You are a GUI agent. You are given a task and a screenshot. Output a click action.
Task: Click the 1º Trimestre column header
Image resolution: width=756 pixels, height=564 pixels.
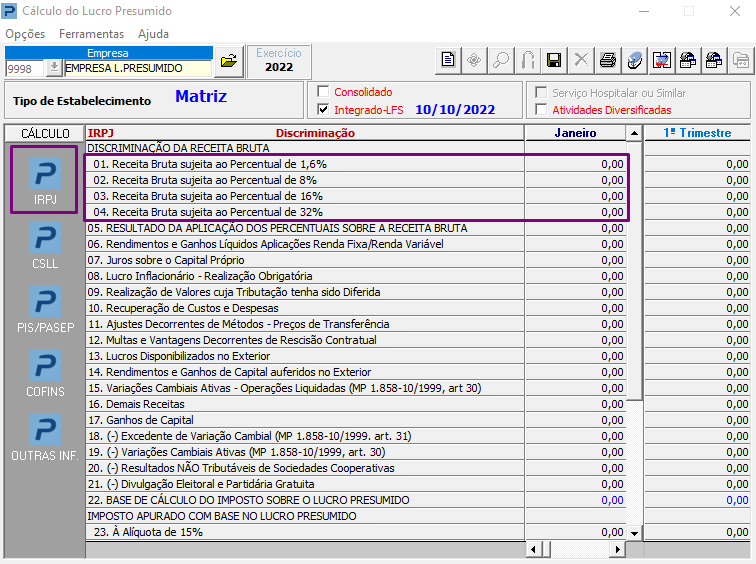click(697, 133)
